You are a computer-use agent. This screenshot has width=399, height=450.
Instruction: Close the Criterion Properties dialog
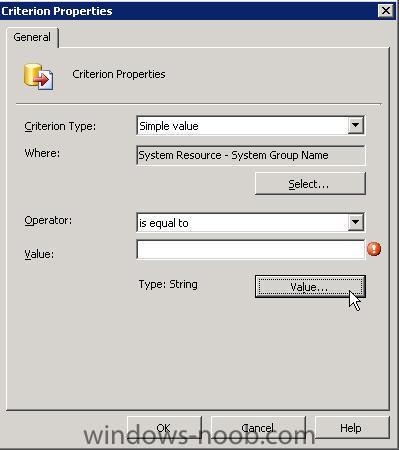click(386, 11)
